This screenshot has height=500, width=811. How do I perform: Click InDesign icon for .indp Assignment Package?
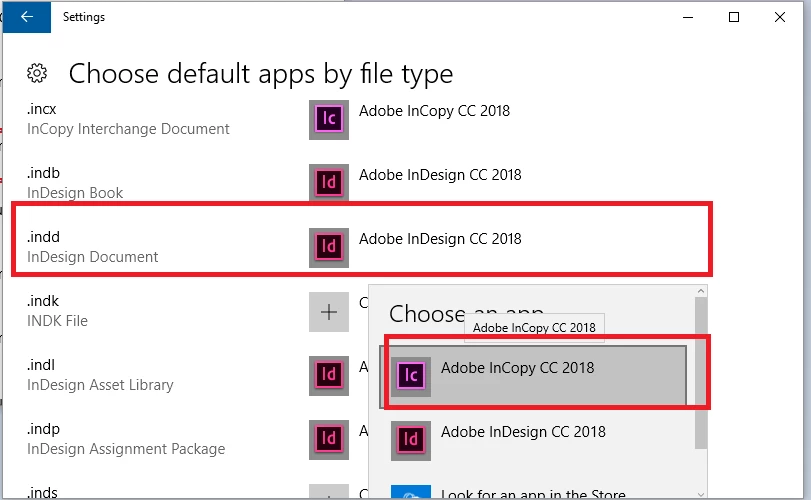(329, 440)
